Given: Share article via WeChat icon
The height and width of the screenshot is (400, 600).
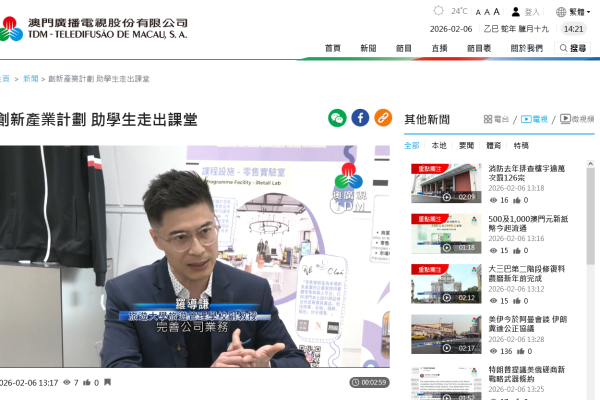Looking at the screenshot, I should pyautogui.click(x=337, y=118).
